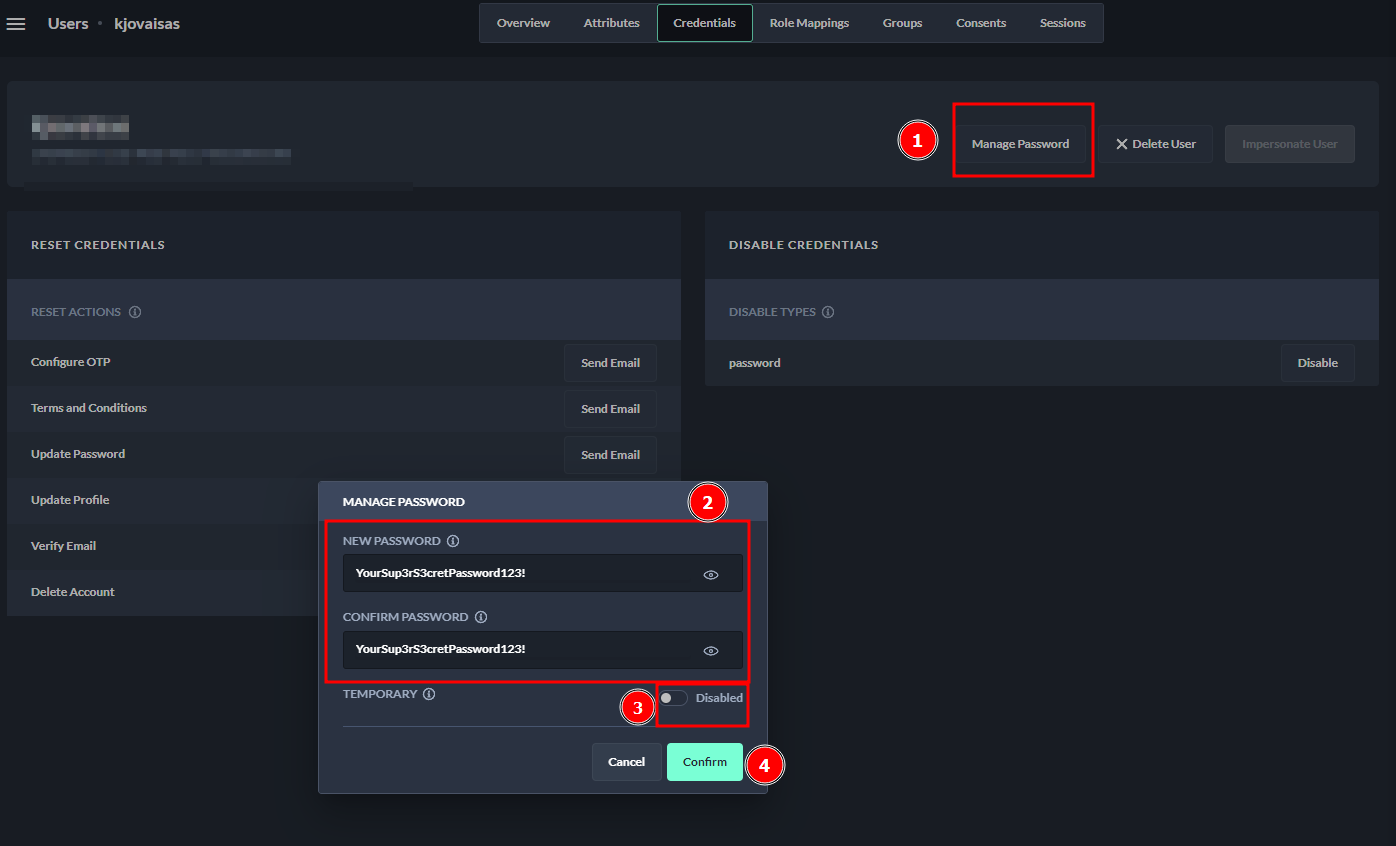Viewport: 1396px width, 846px height.
Task: Toggle visibility of New Password field
Action: [711, 574]
